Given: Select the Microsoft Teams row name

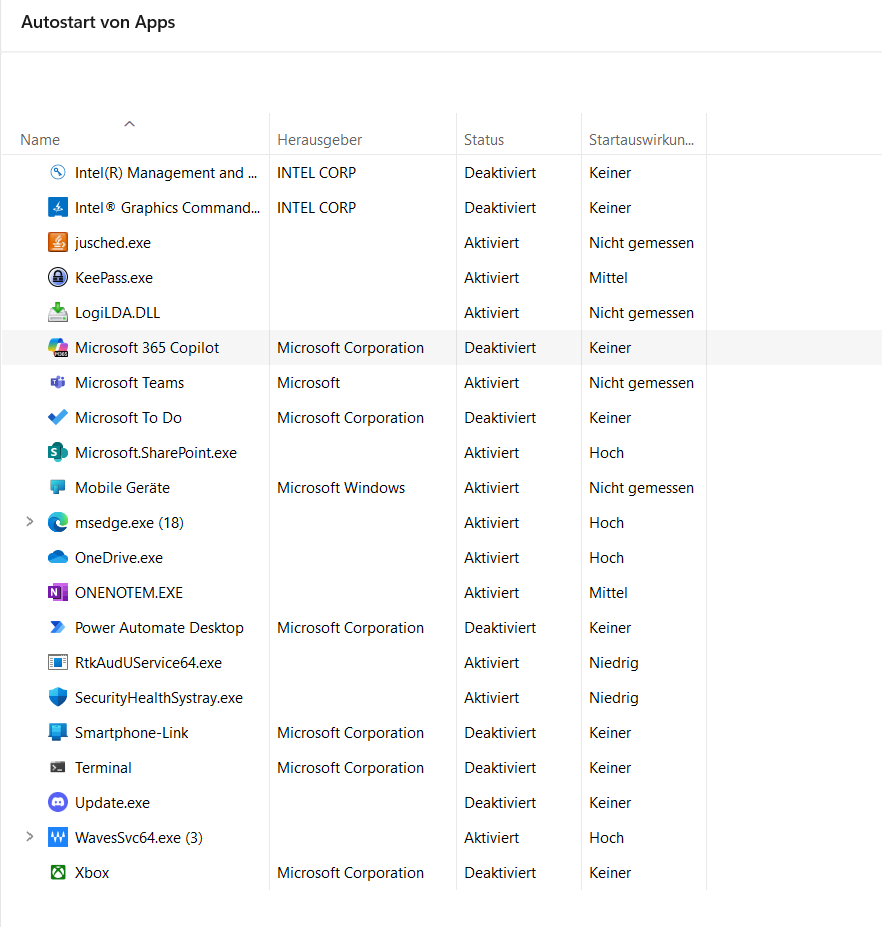Looking at the screenshot, I should click(129, 383).
